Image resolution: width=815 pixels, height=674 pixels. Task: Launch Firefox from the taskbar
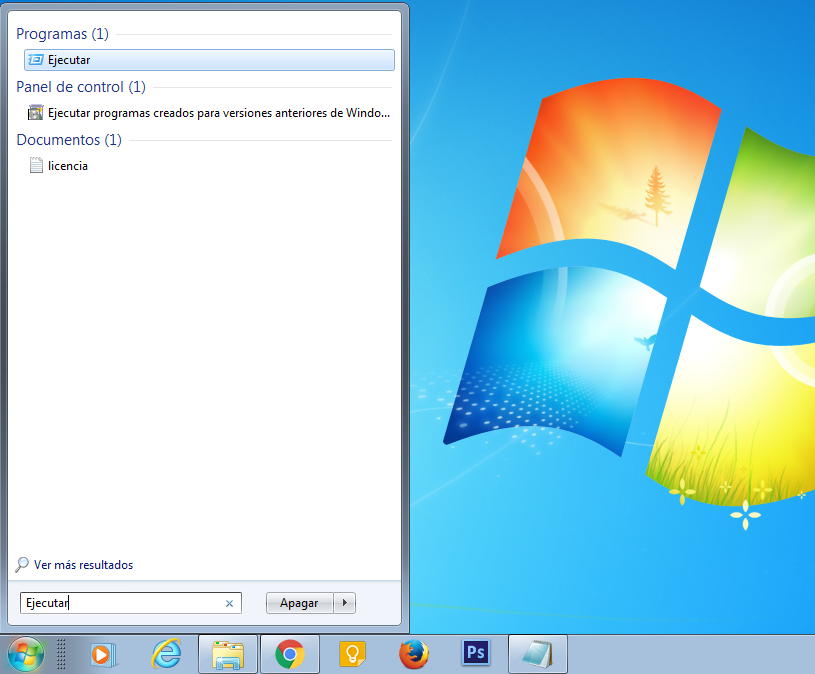pyautogui.click(x=414, y=654)
